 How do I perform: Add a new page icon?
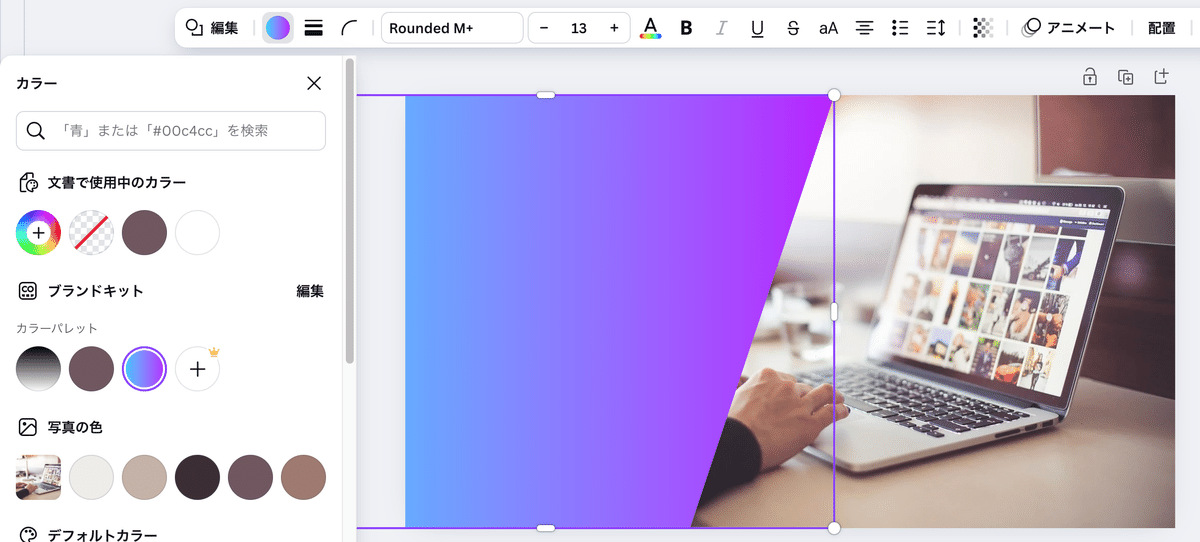pos(1161,77)
